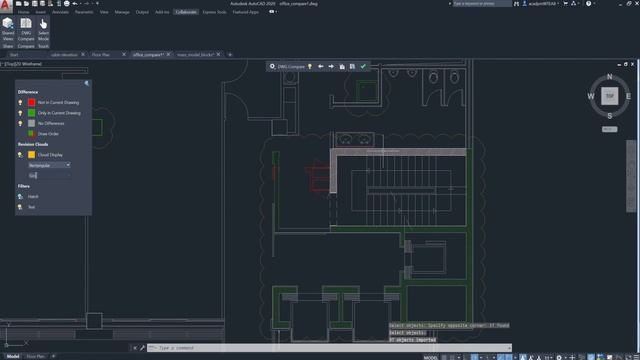640x360 pixels.
Task: Click the Top 2D Wireframe viewport label
Action: click(x=22, y=64)
